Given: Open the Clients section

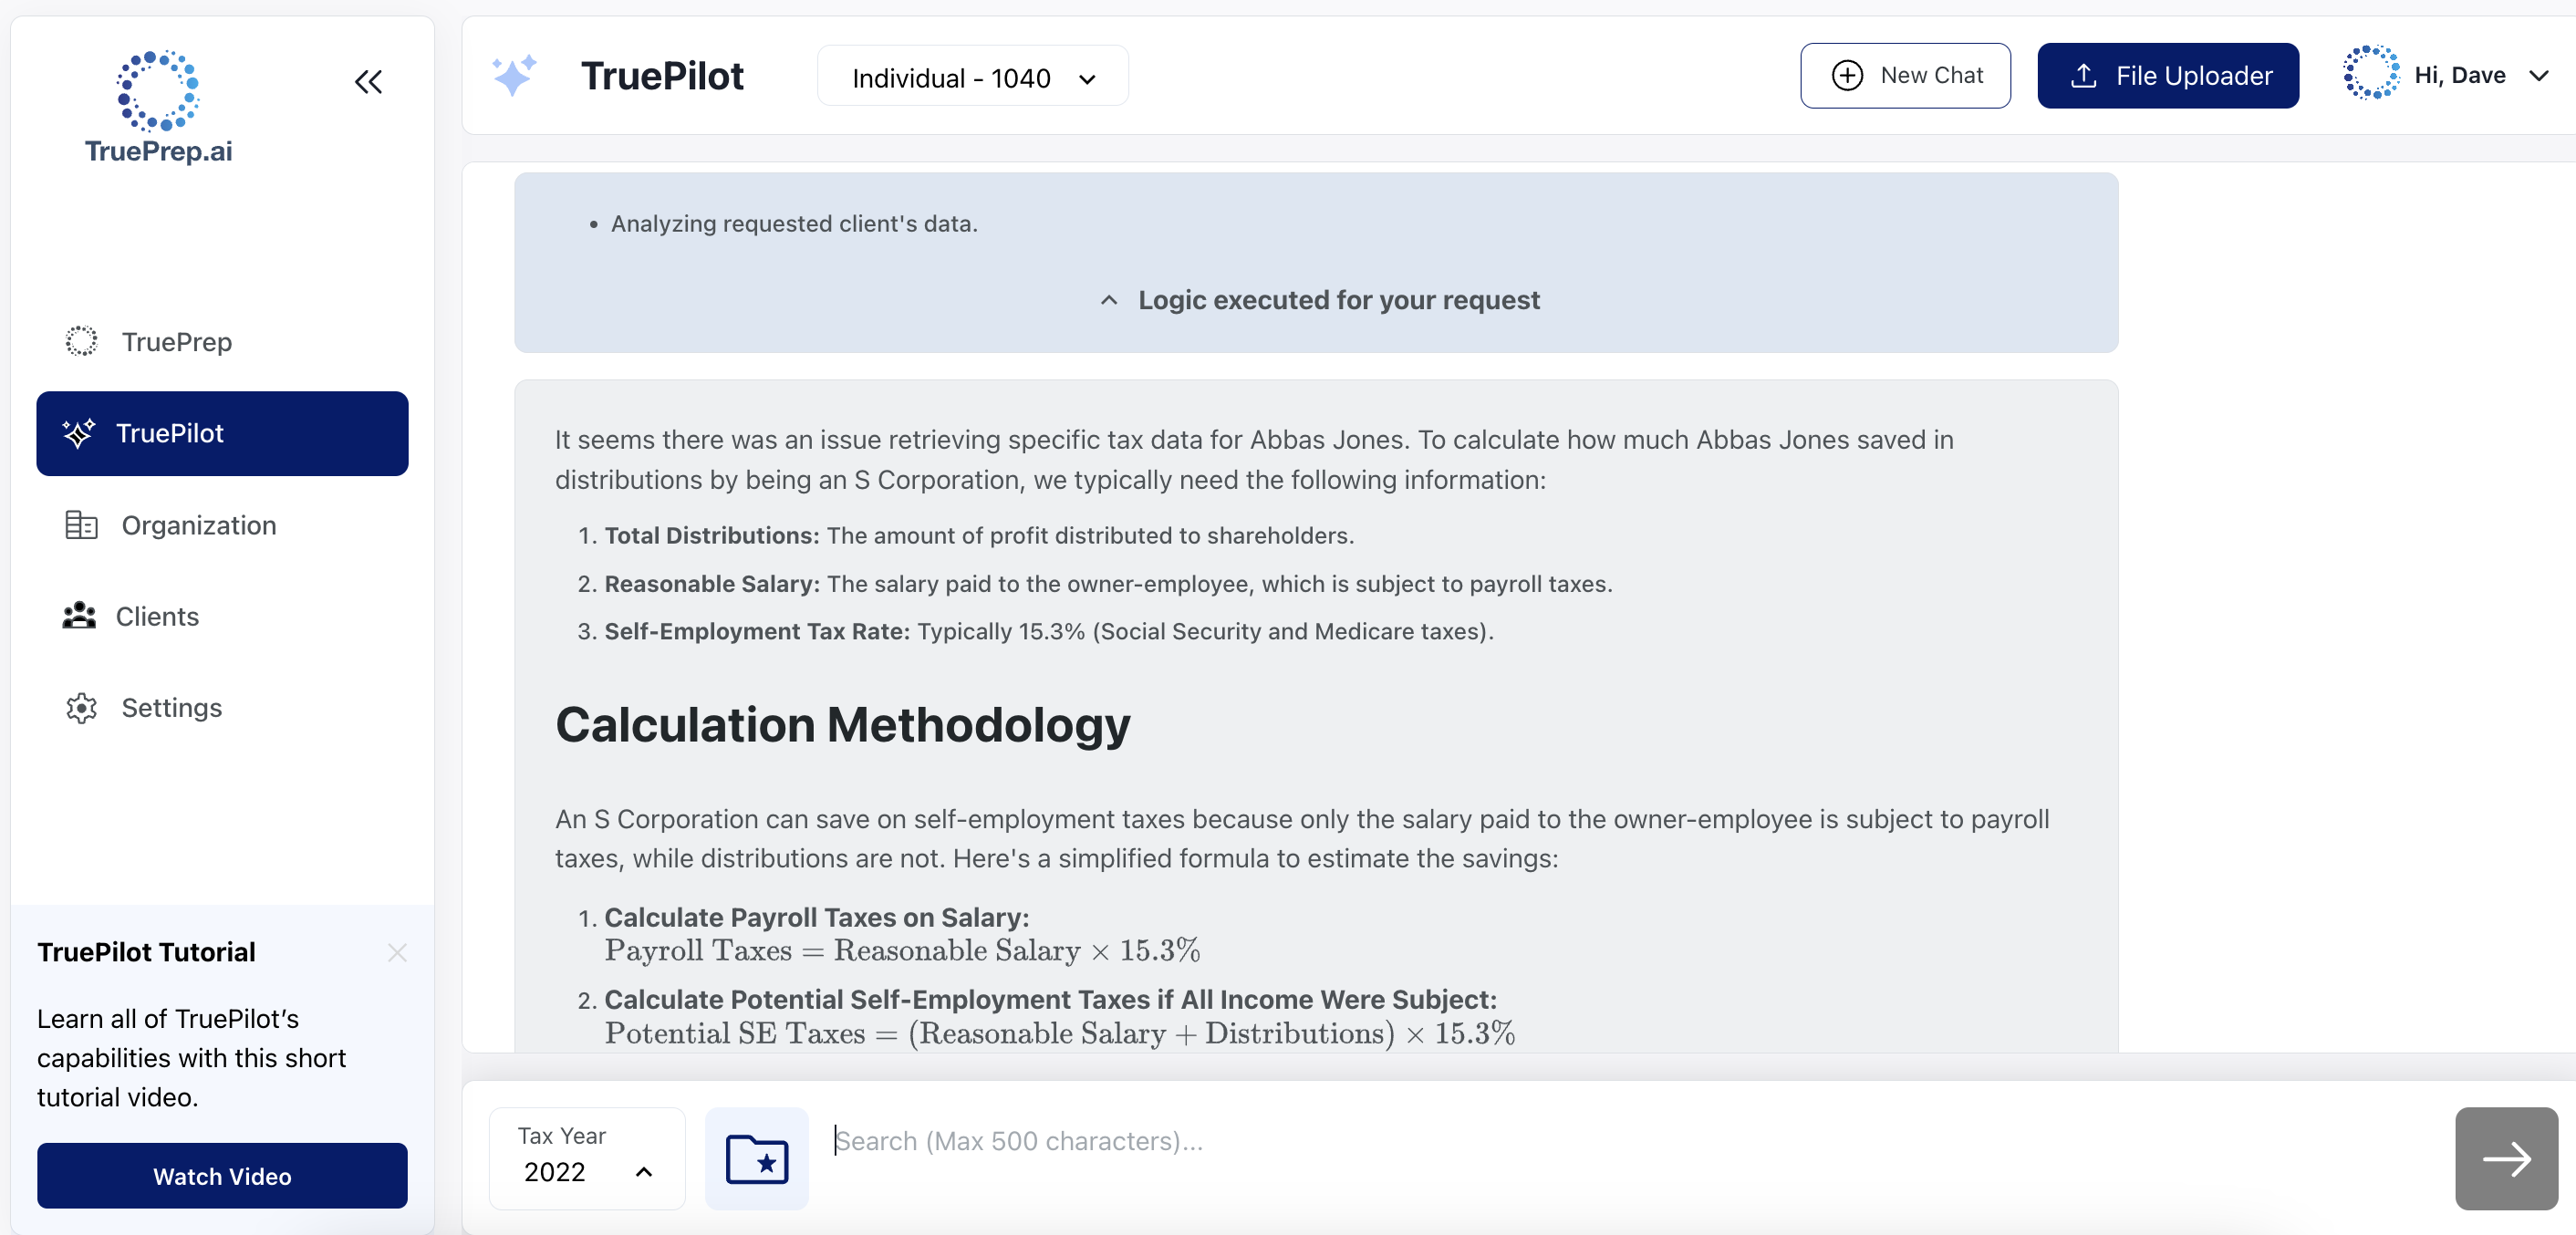Looking at the screenshot, I should tap(222, 616).
